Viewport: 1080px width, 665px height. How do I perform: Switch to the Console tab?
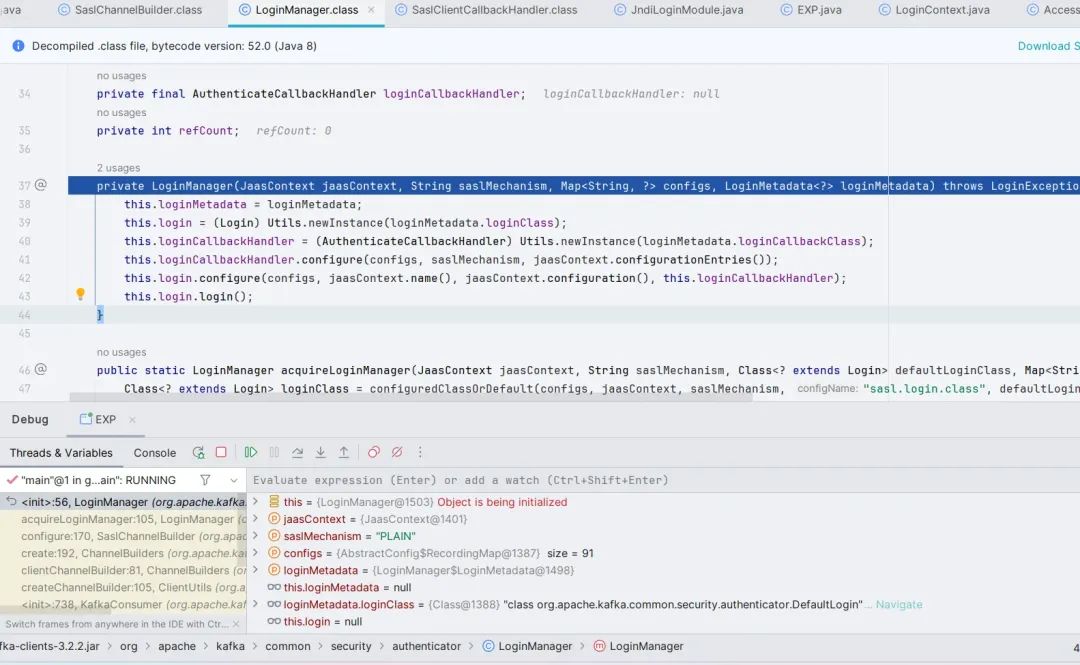pyautogui.click(x=154, y=453)
